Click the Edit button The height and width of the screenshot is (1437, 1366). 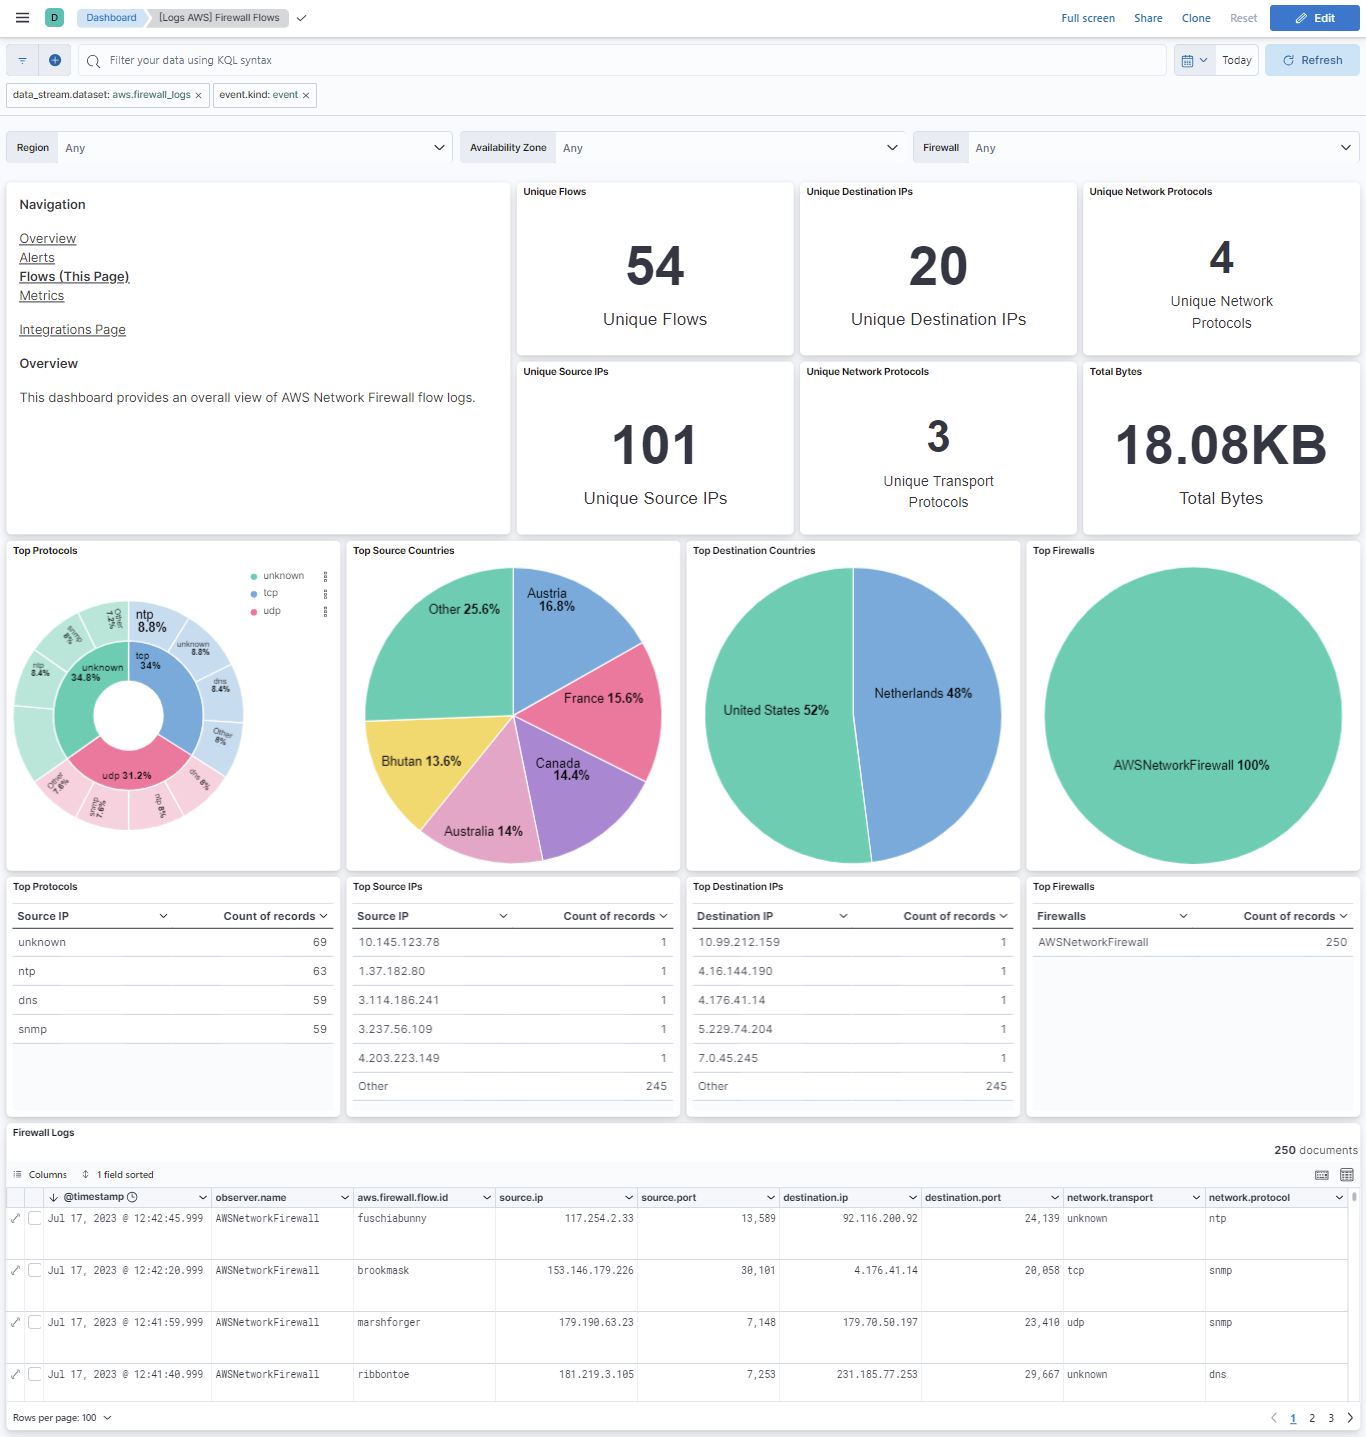pyautogui.click(x=1314, y=17)
